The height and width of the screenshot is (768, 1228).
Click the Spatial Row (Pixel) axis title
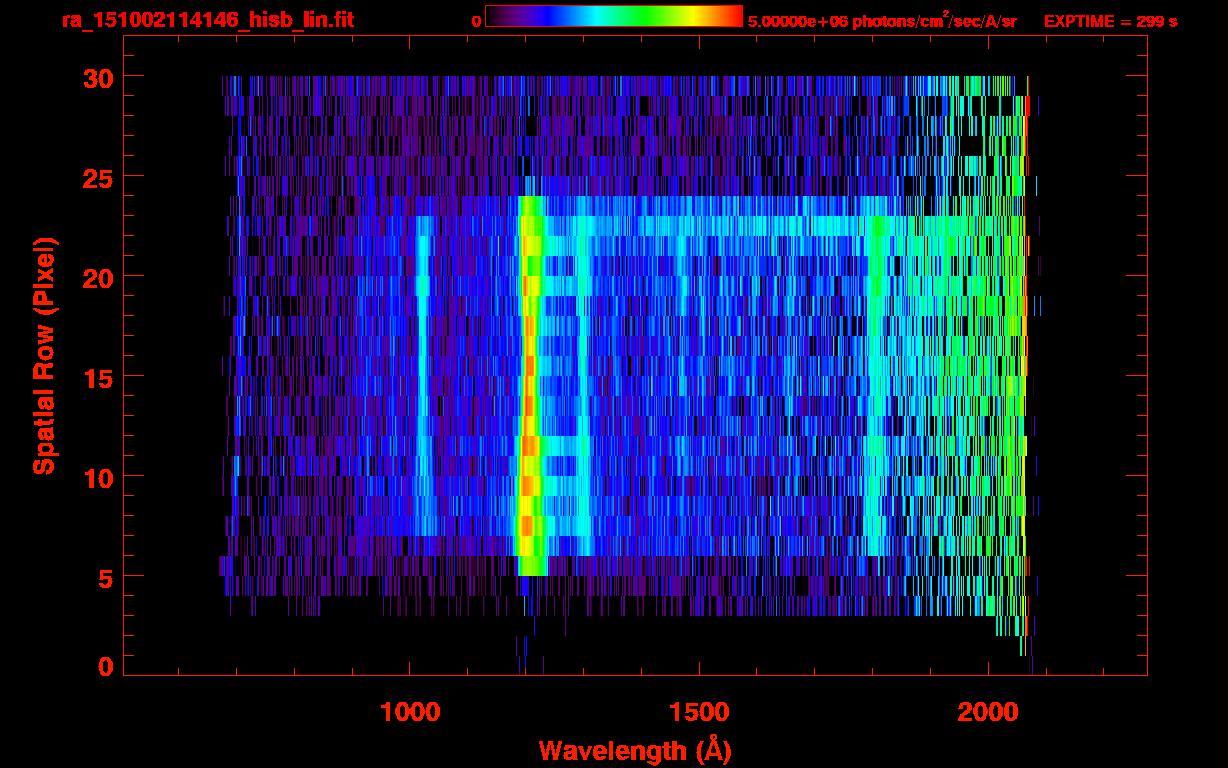point(44,355)
